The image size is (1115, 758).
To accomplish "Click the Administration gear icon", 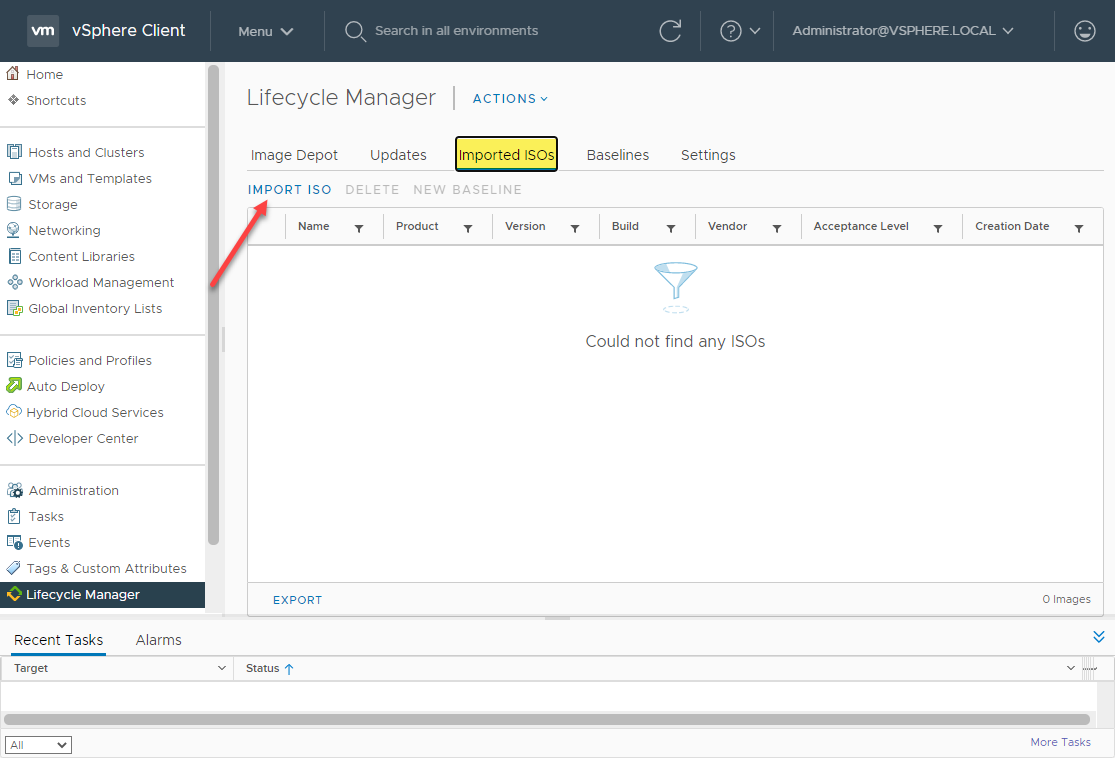I will point(14,490).
